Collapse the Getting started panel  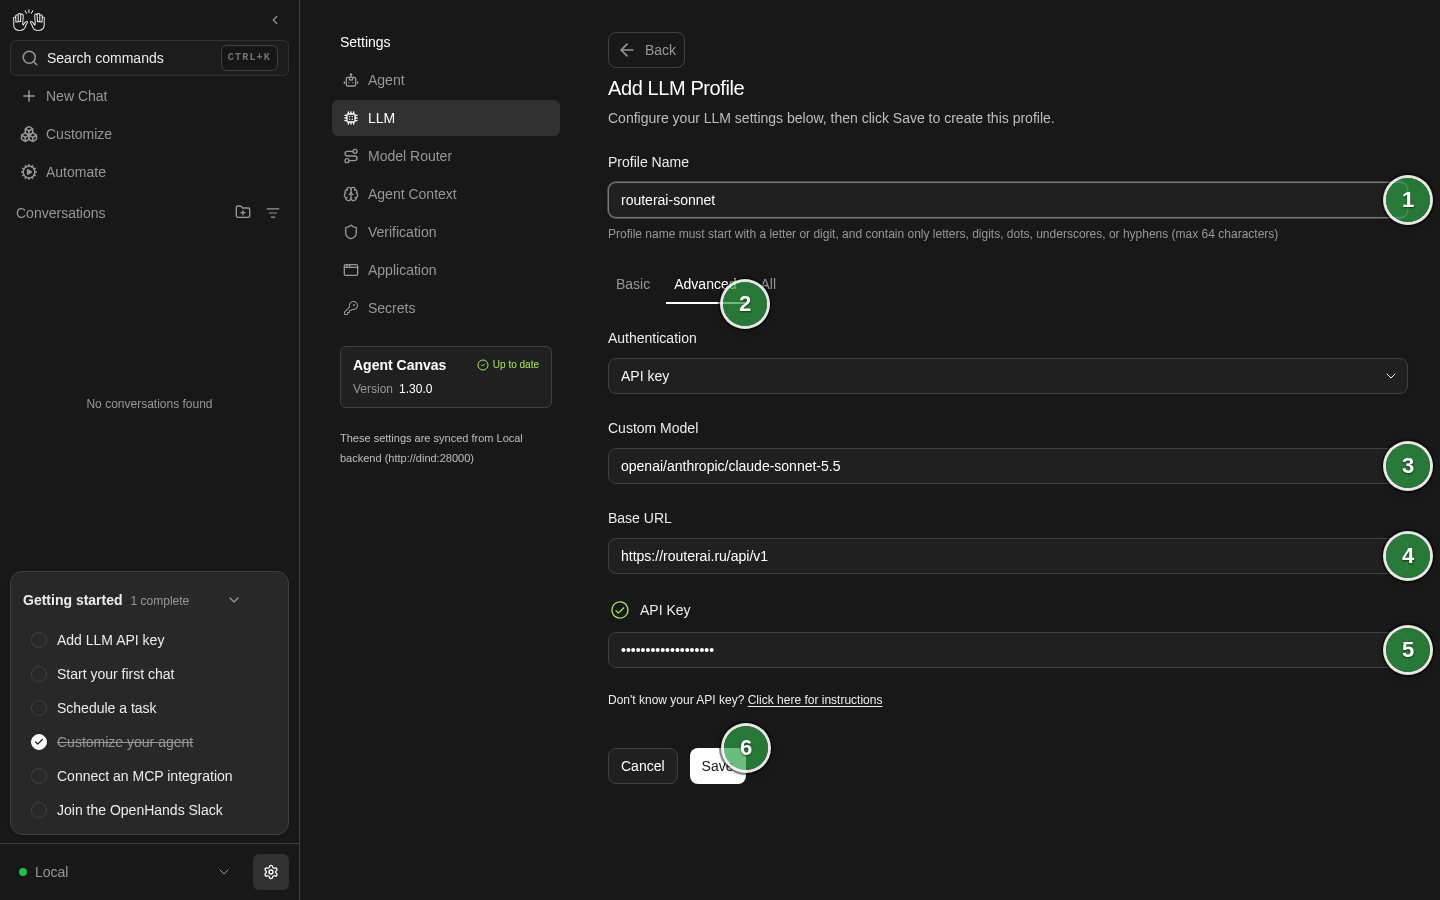[234, 600]
